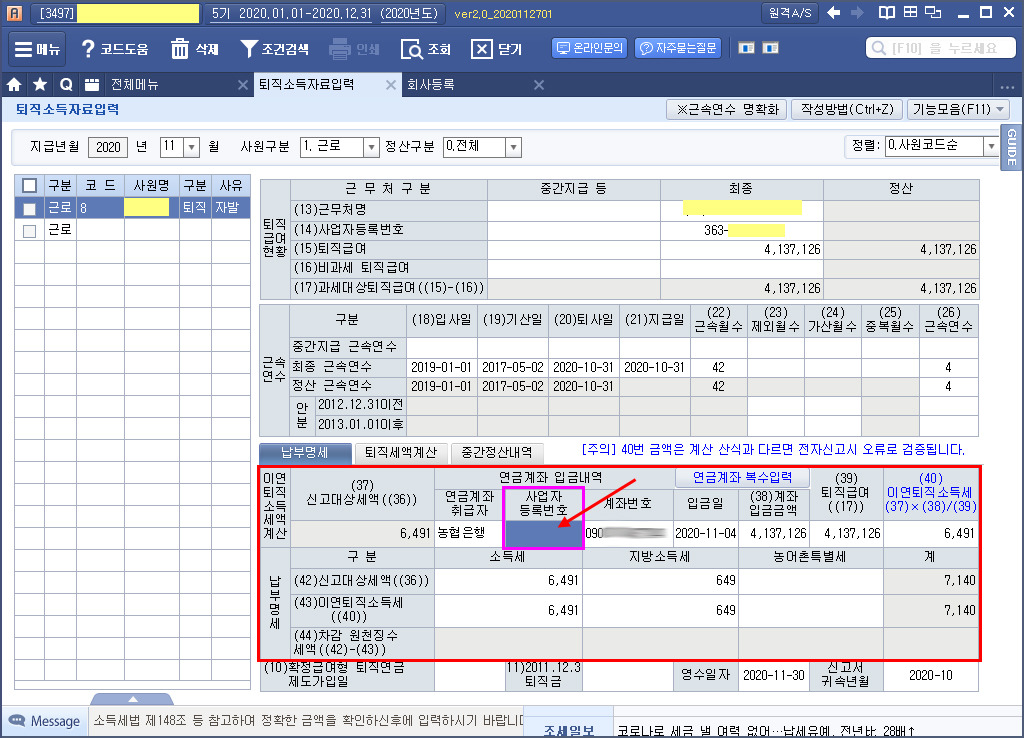1024x738 pixels.
Task: Open 정렬 0.사원코드순 dropdown
Action: click(991, 146)
